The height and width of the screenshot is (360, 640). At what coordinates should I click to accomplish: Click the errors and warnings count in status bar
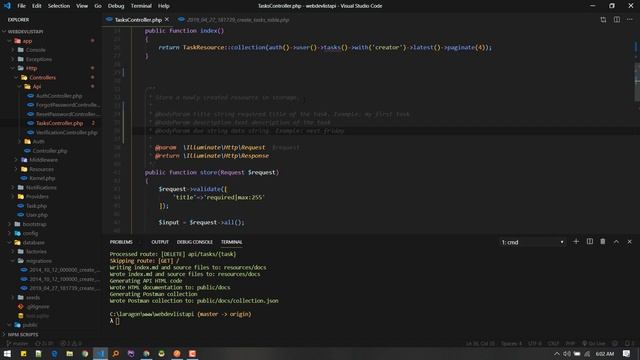point(71,343)
